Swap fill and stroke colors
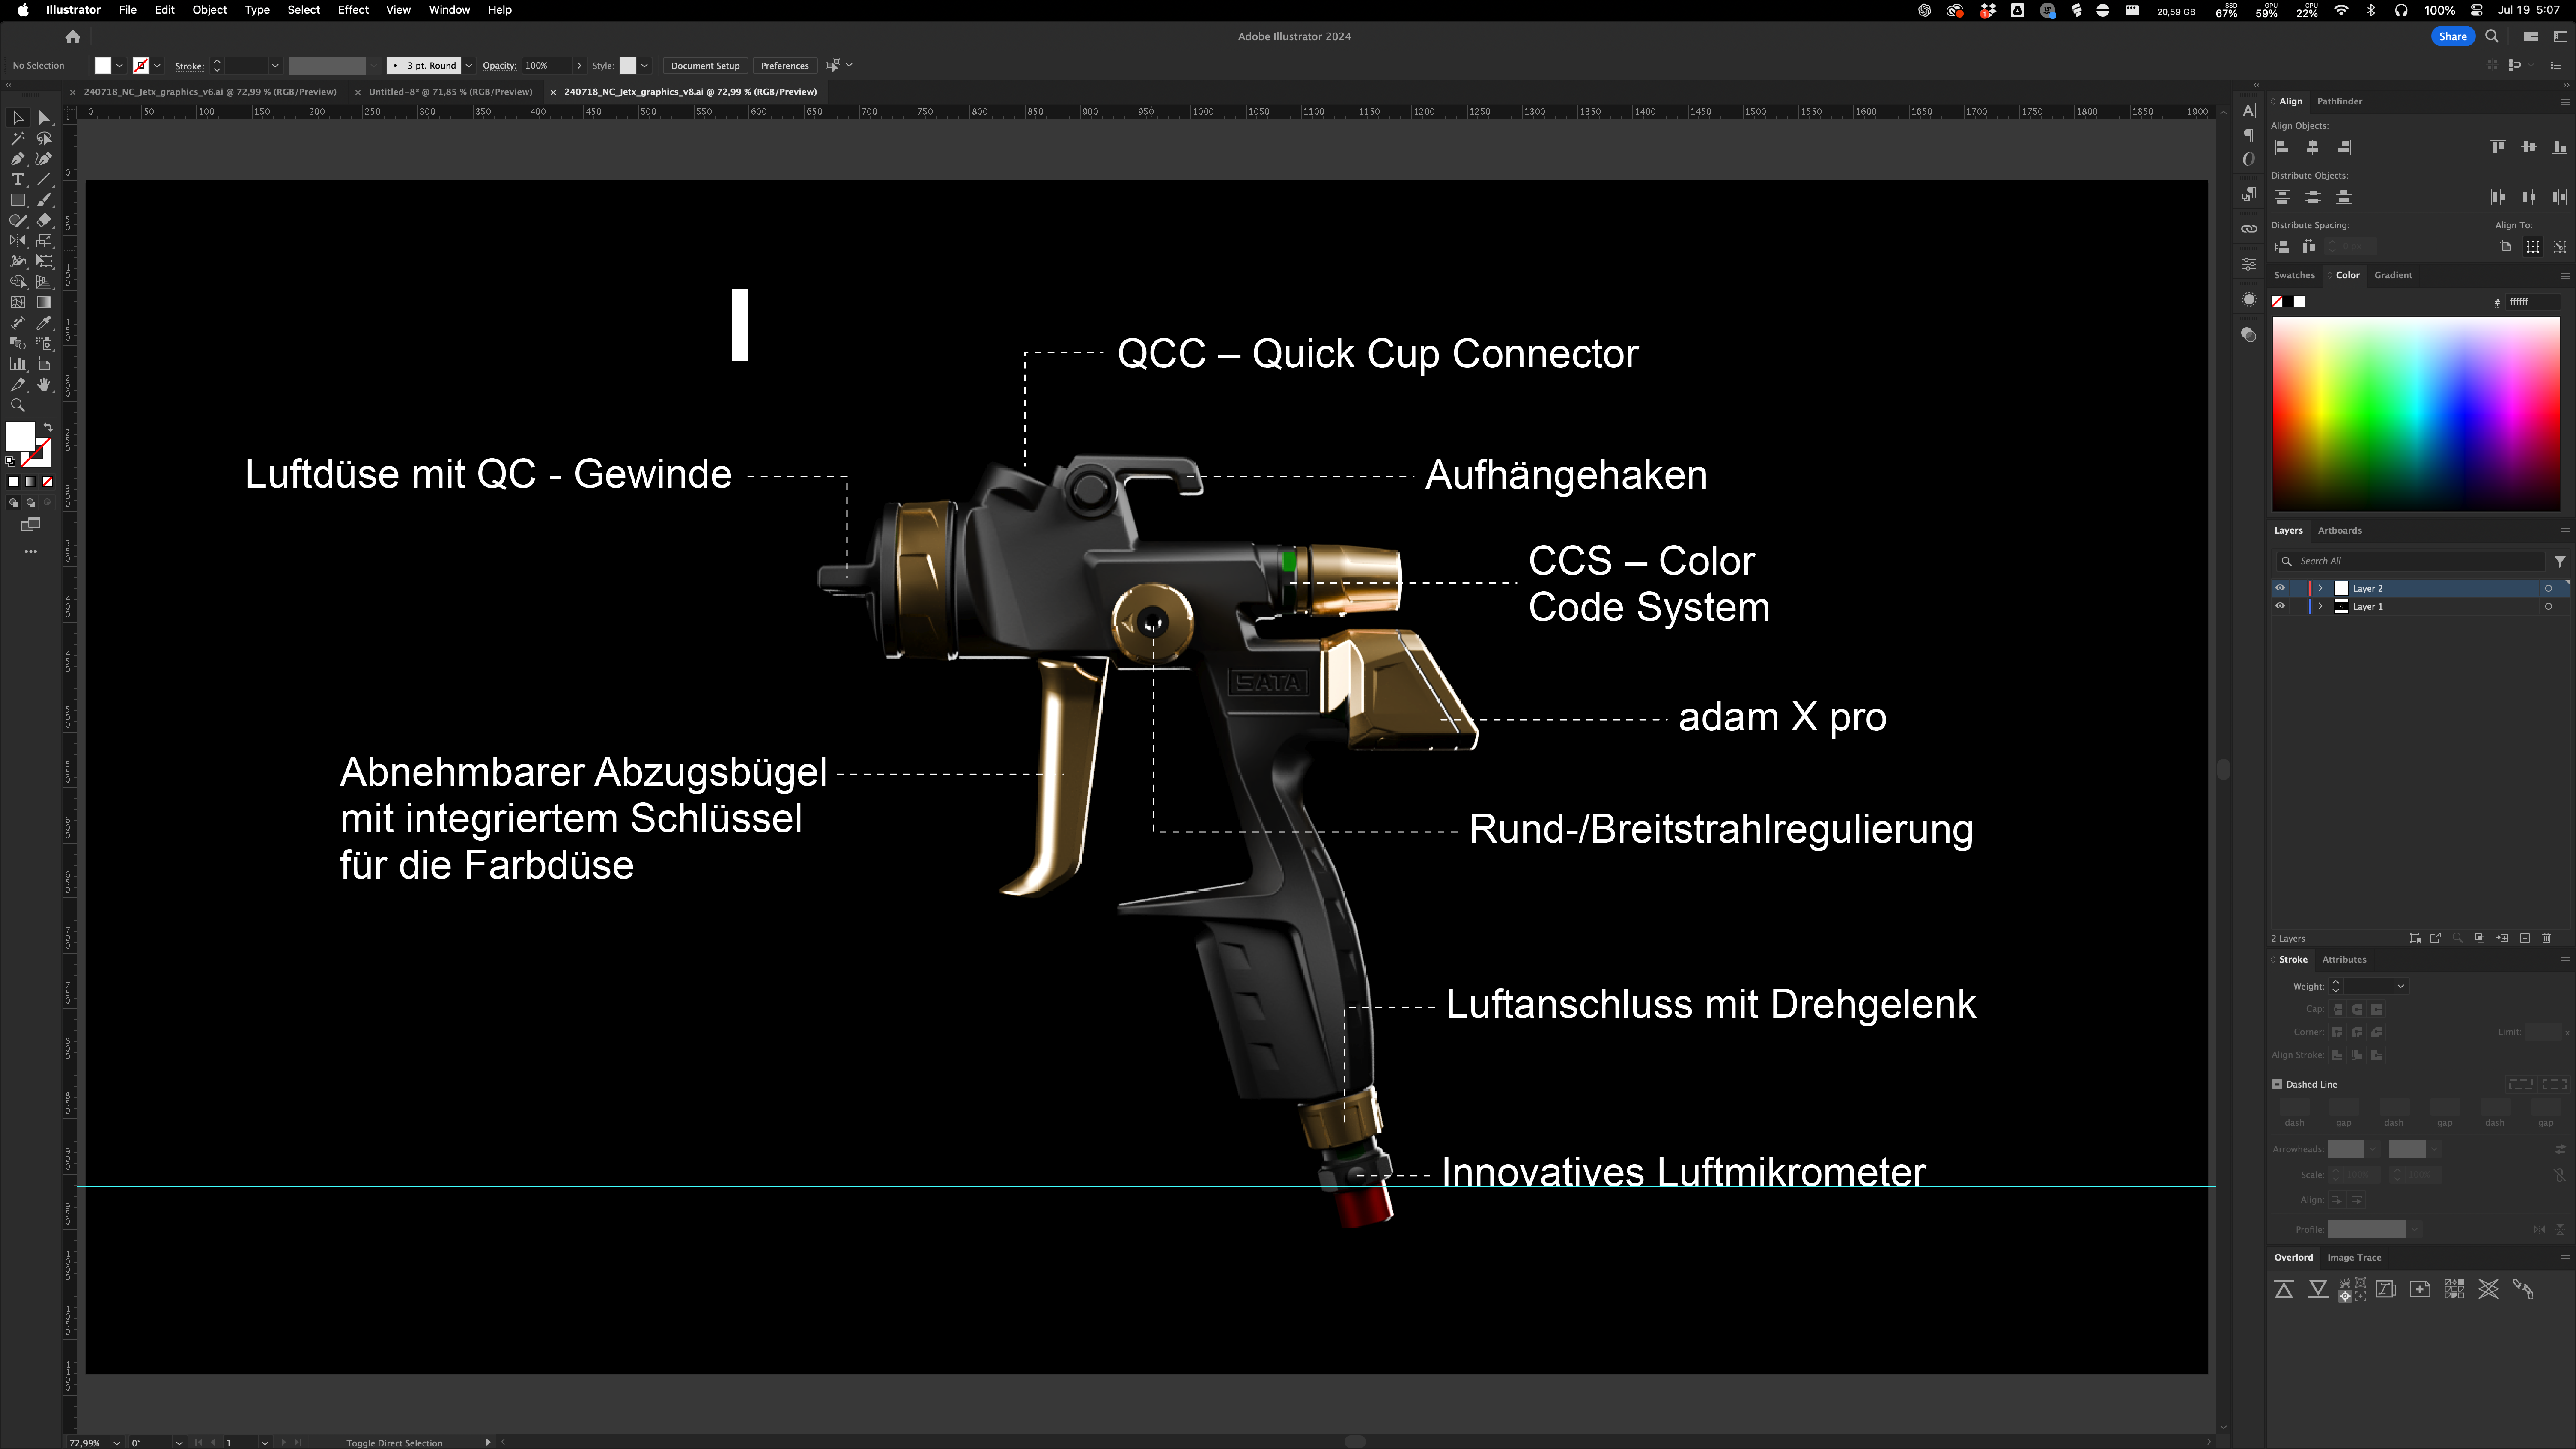The width and height of the screenshot is (2576, 1449). tap(47, 427)
